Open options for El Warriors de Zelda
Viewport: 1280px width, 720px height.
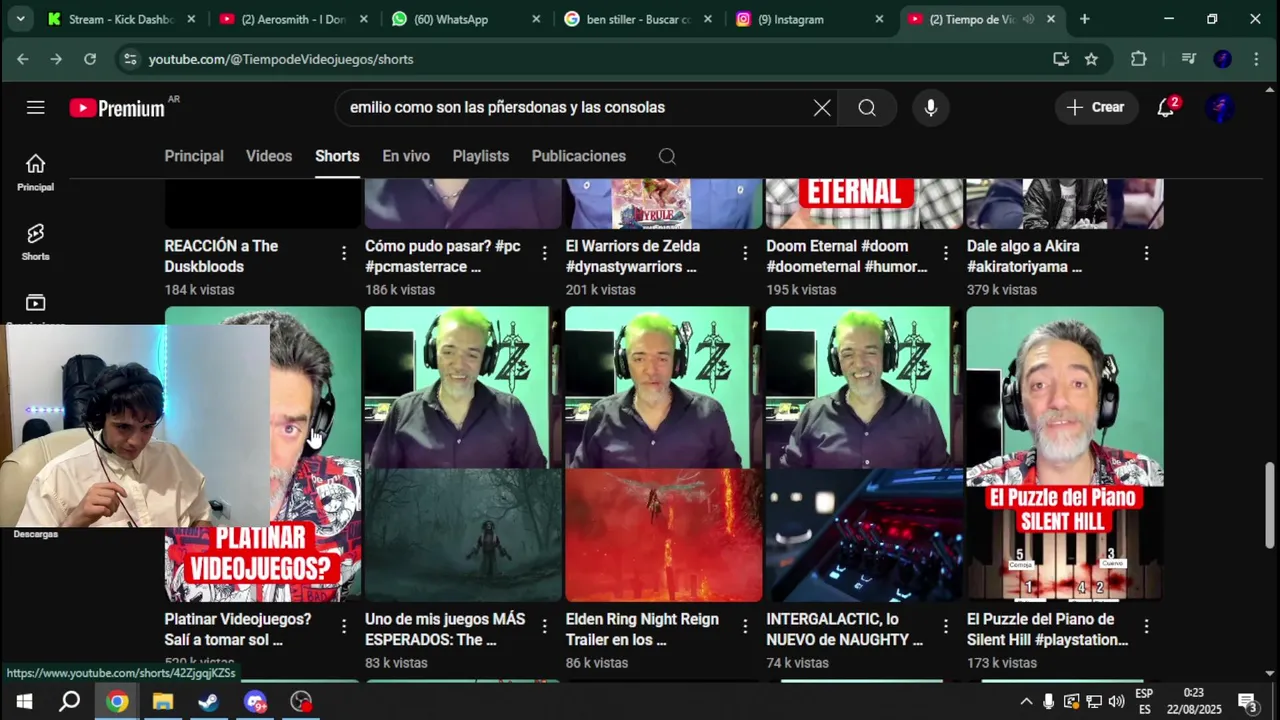coord(745,253)
